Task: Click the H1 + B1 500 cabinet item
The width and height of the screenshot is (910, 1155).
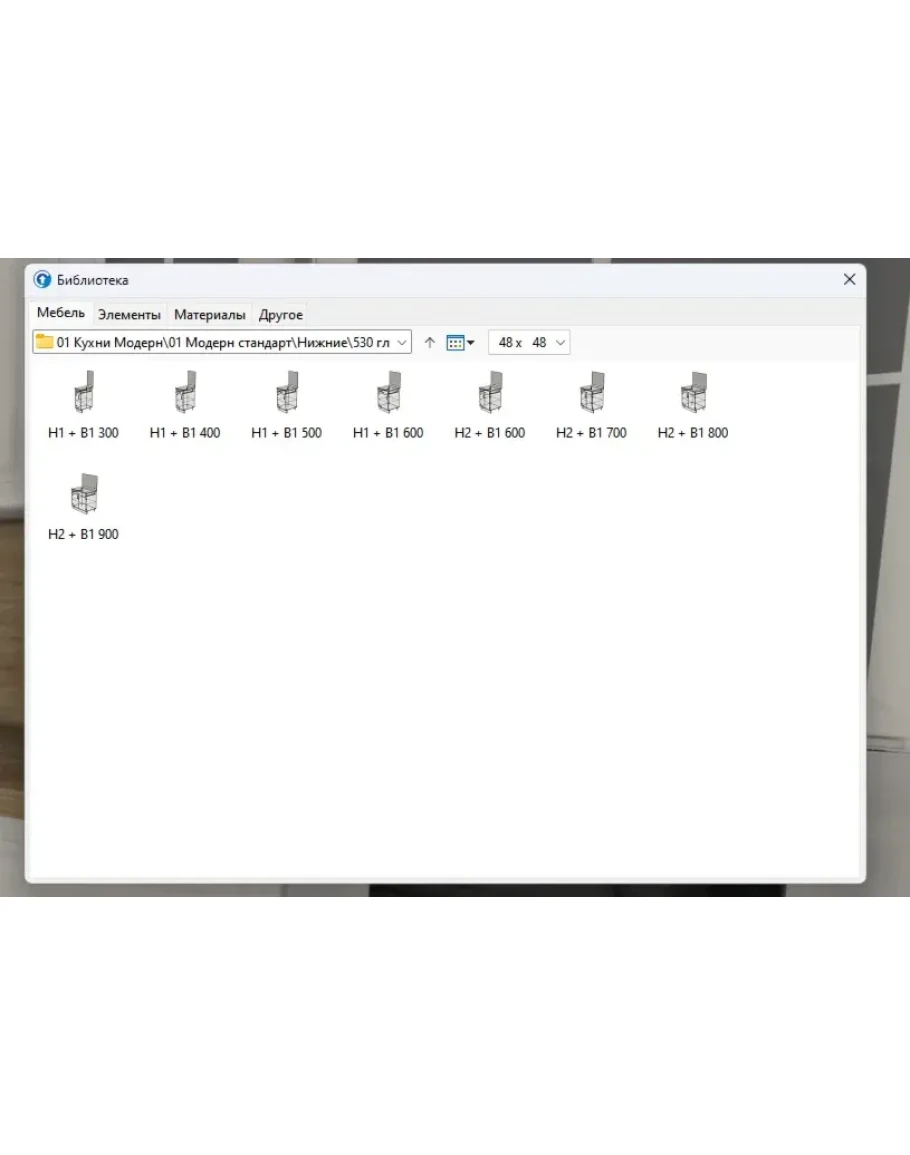Action: 287,393
